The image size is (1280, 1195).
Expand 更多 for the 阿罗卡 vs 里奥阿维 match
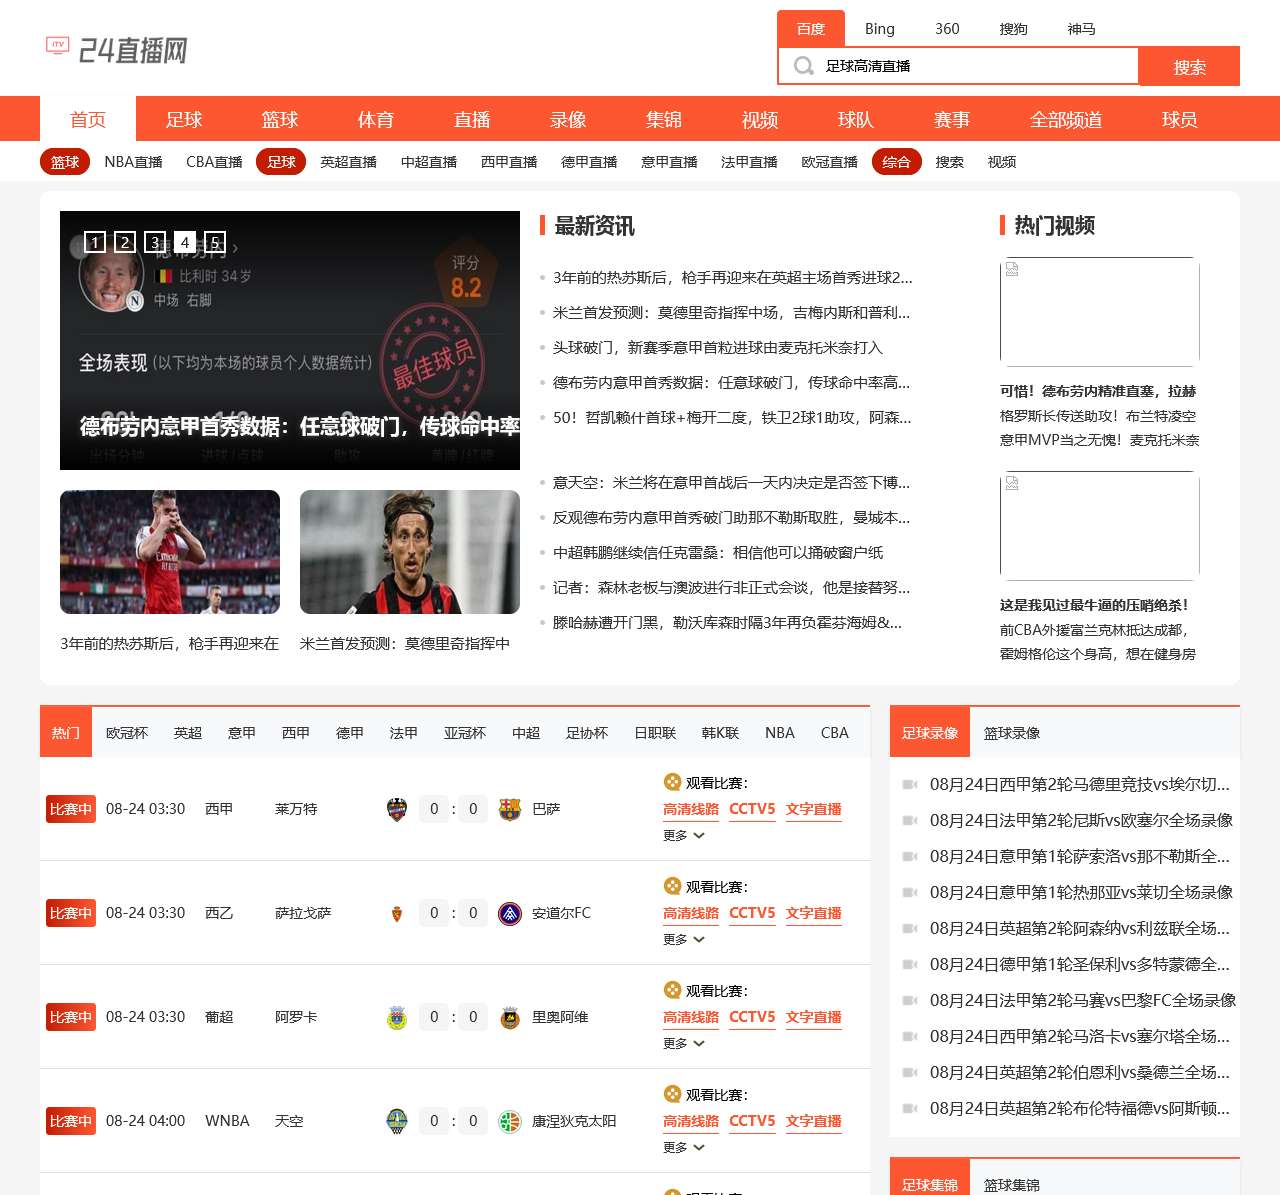(x=684, y=1043)
